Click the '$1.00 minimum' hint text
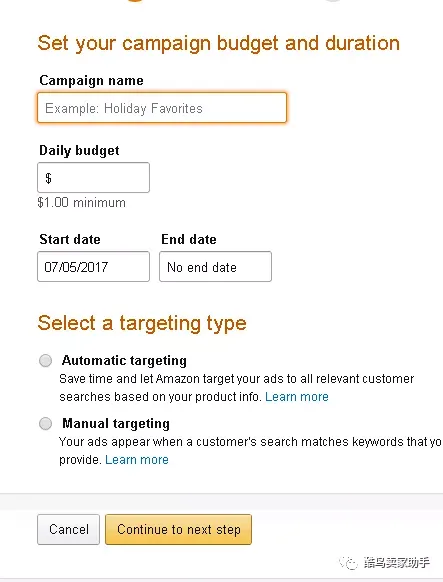 click(x=82, y=203)
